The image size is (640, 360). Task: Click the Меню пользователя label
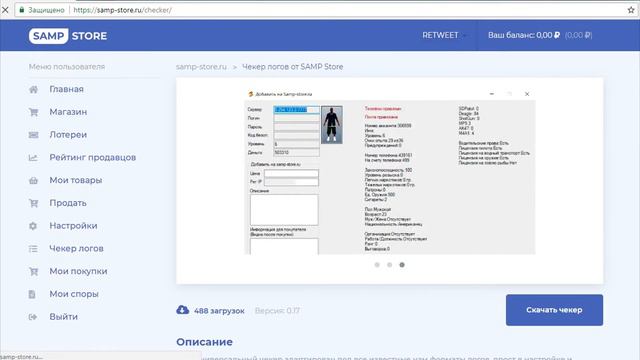tap(67, 67)
